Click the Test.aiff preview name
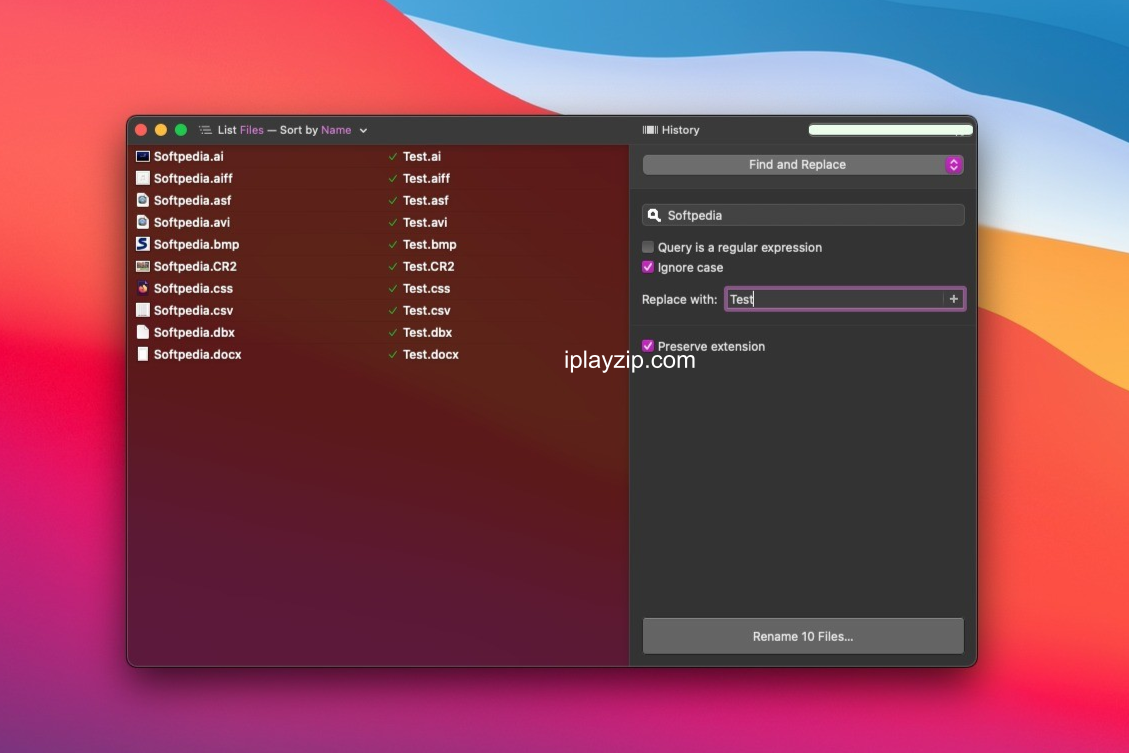This screenshot has height=753, width=1129. tap(426, 179)
